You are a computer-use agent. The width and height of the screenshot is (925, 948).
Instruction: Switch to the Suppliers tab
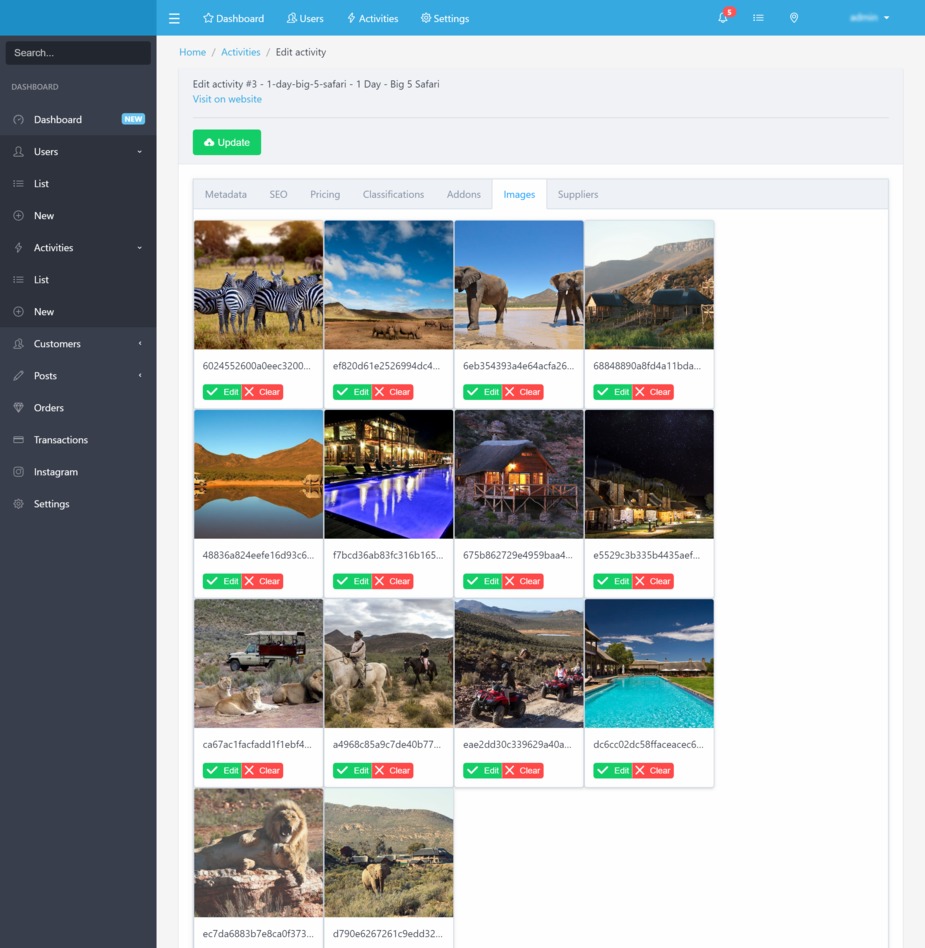(x=578, y=194)
